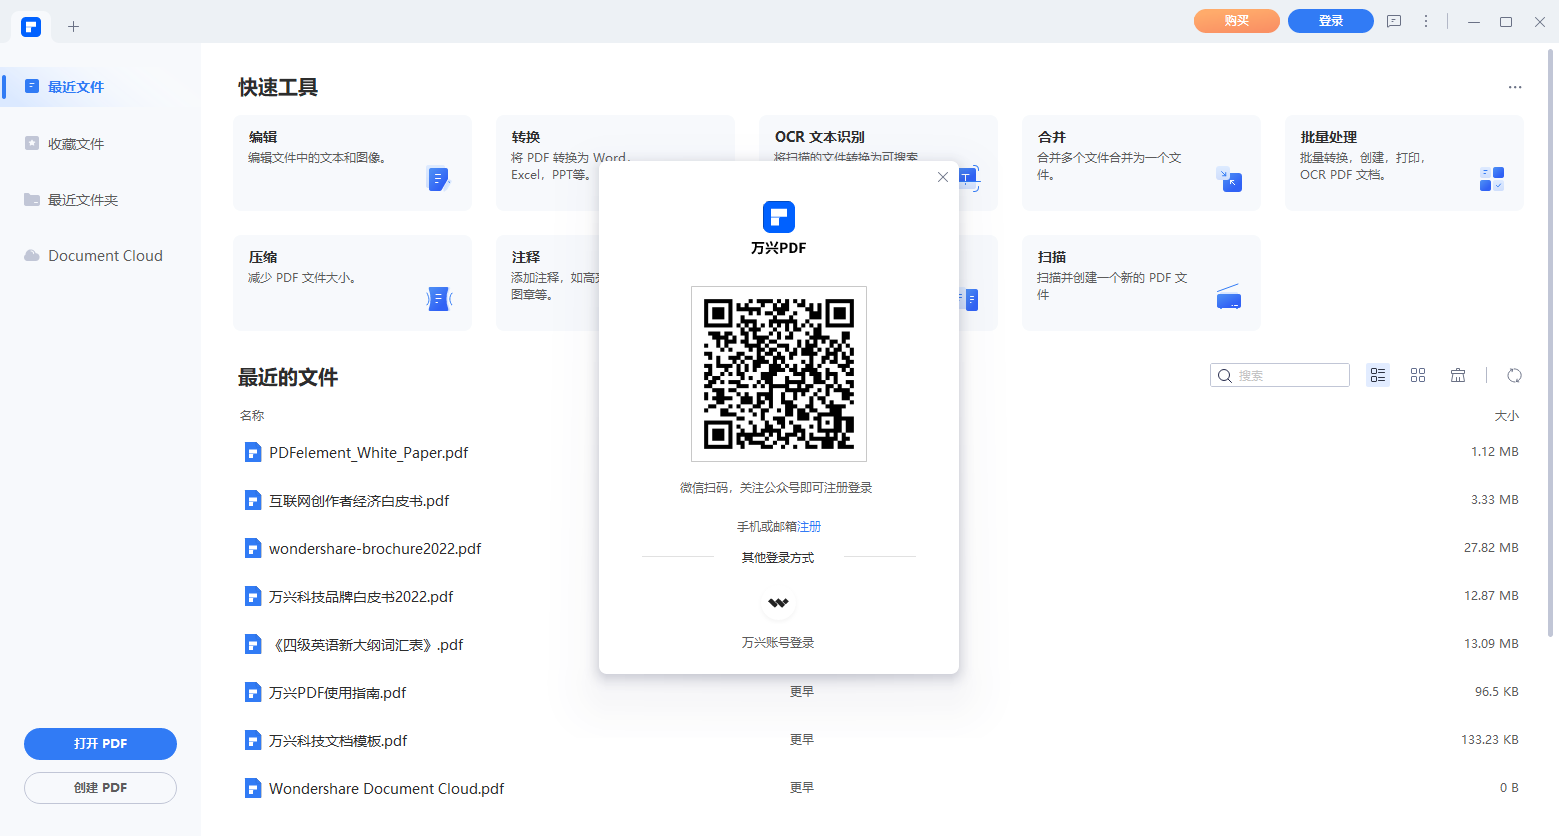This screenshot has width=1559, height=836.
Task: Close the login QR code dialog
Action: pos(942,177)
